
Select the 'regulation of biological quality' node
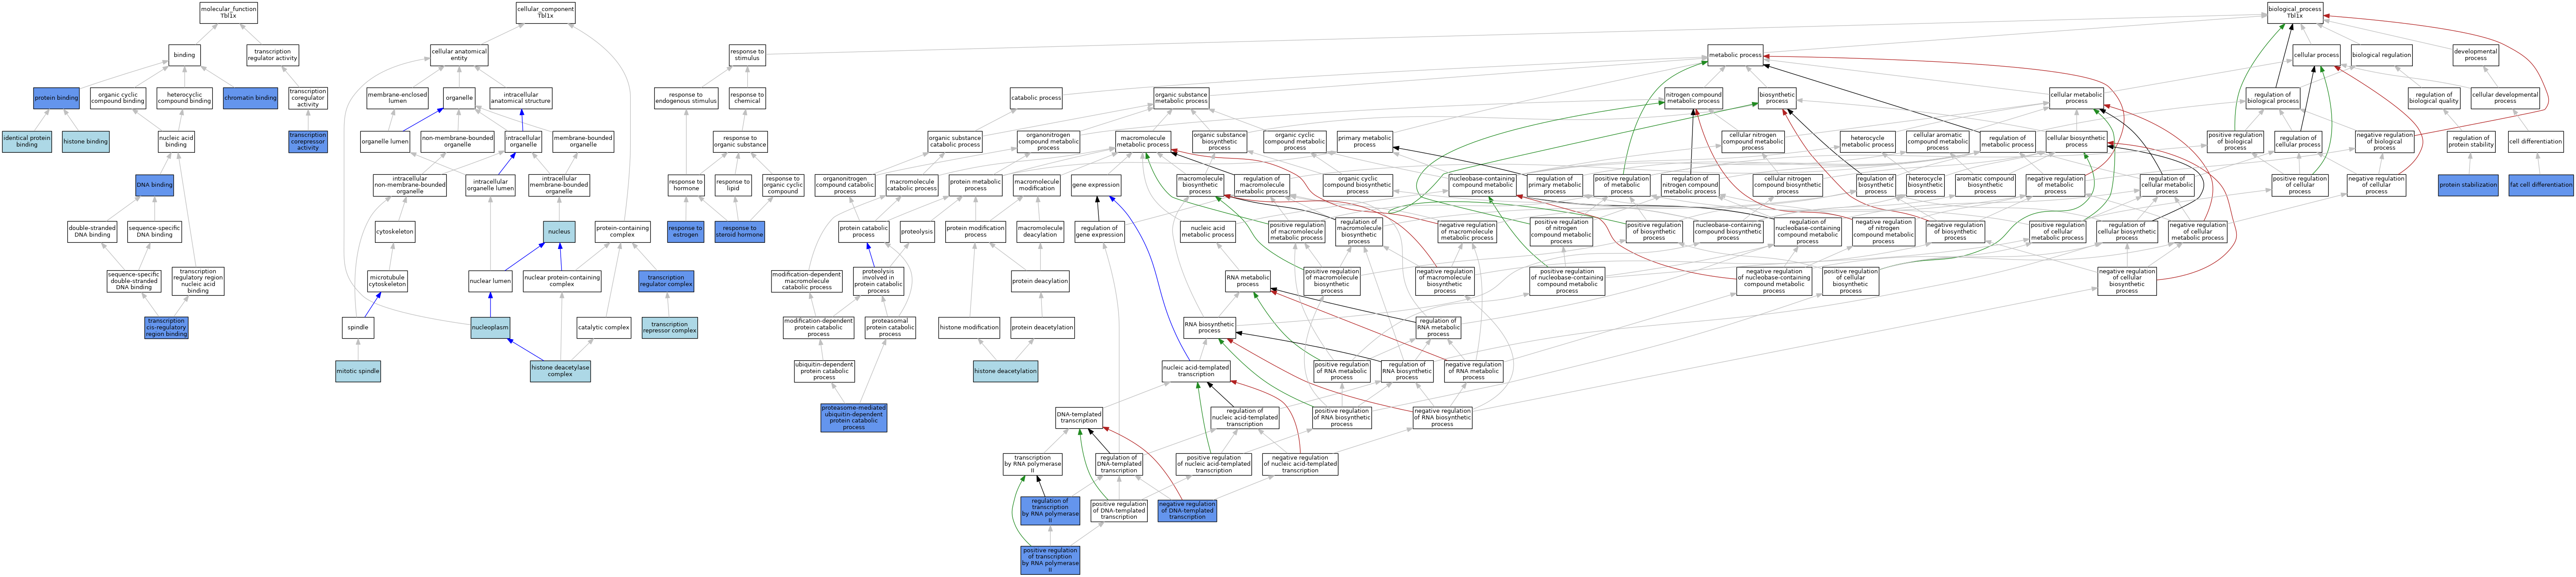(2433, 98)
